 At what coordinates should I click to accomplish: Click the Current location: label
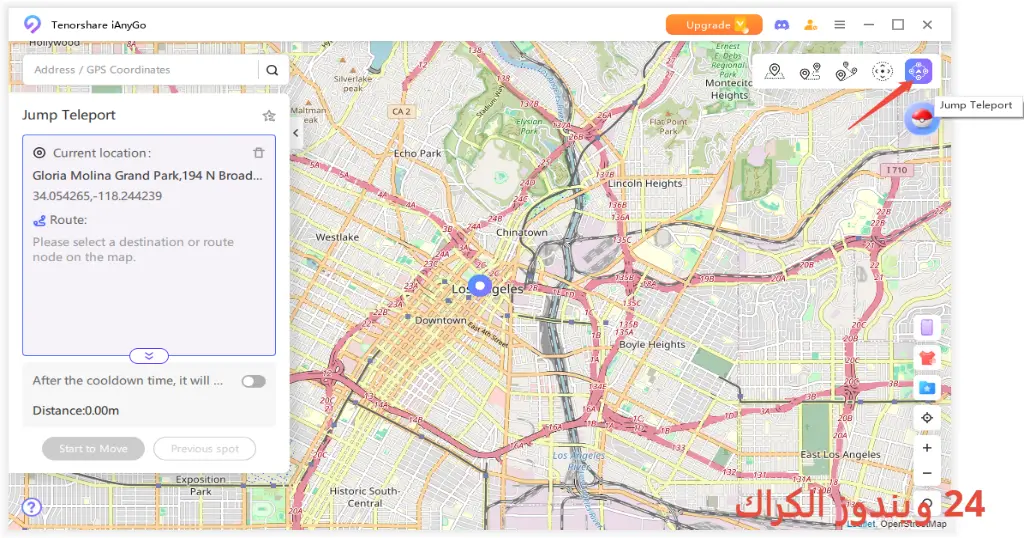(102, 153)
